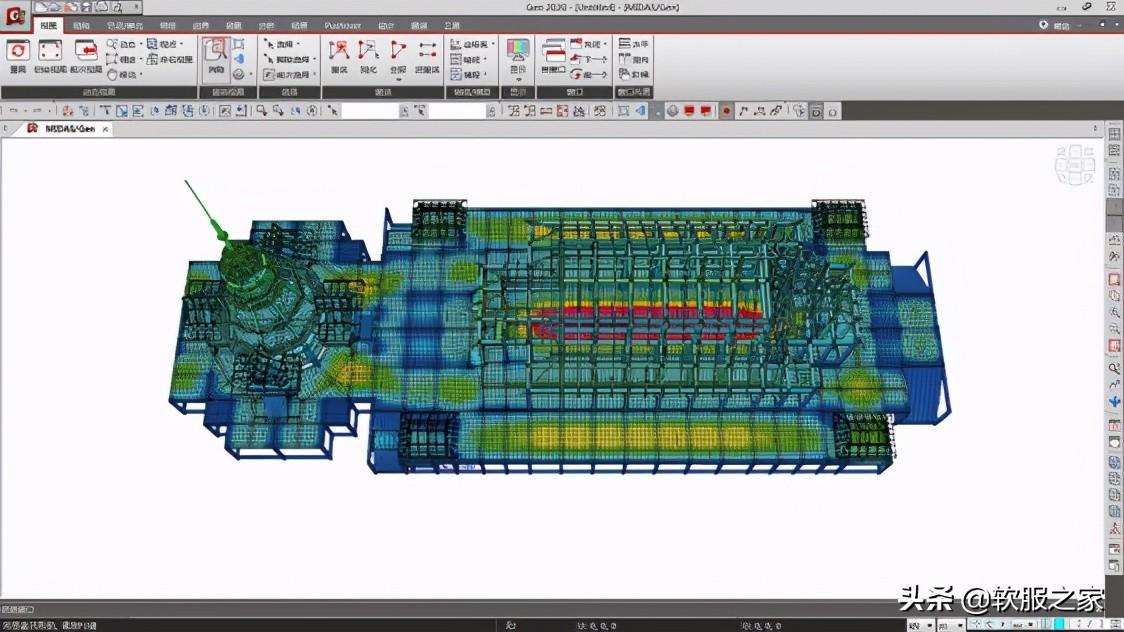Open the MIDAS application logo menu
This screenshot has height=632, width=1124.
tap(15, 16)
